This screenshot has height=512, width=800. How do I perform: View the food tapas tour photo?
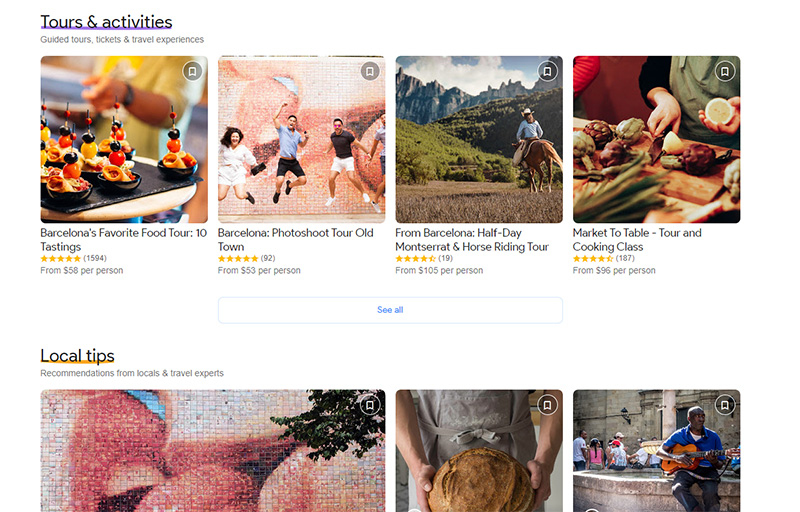[x=124, y=139]
